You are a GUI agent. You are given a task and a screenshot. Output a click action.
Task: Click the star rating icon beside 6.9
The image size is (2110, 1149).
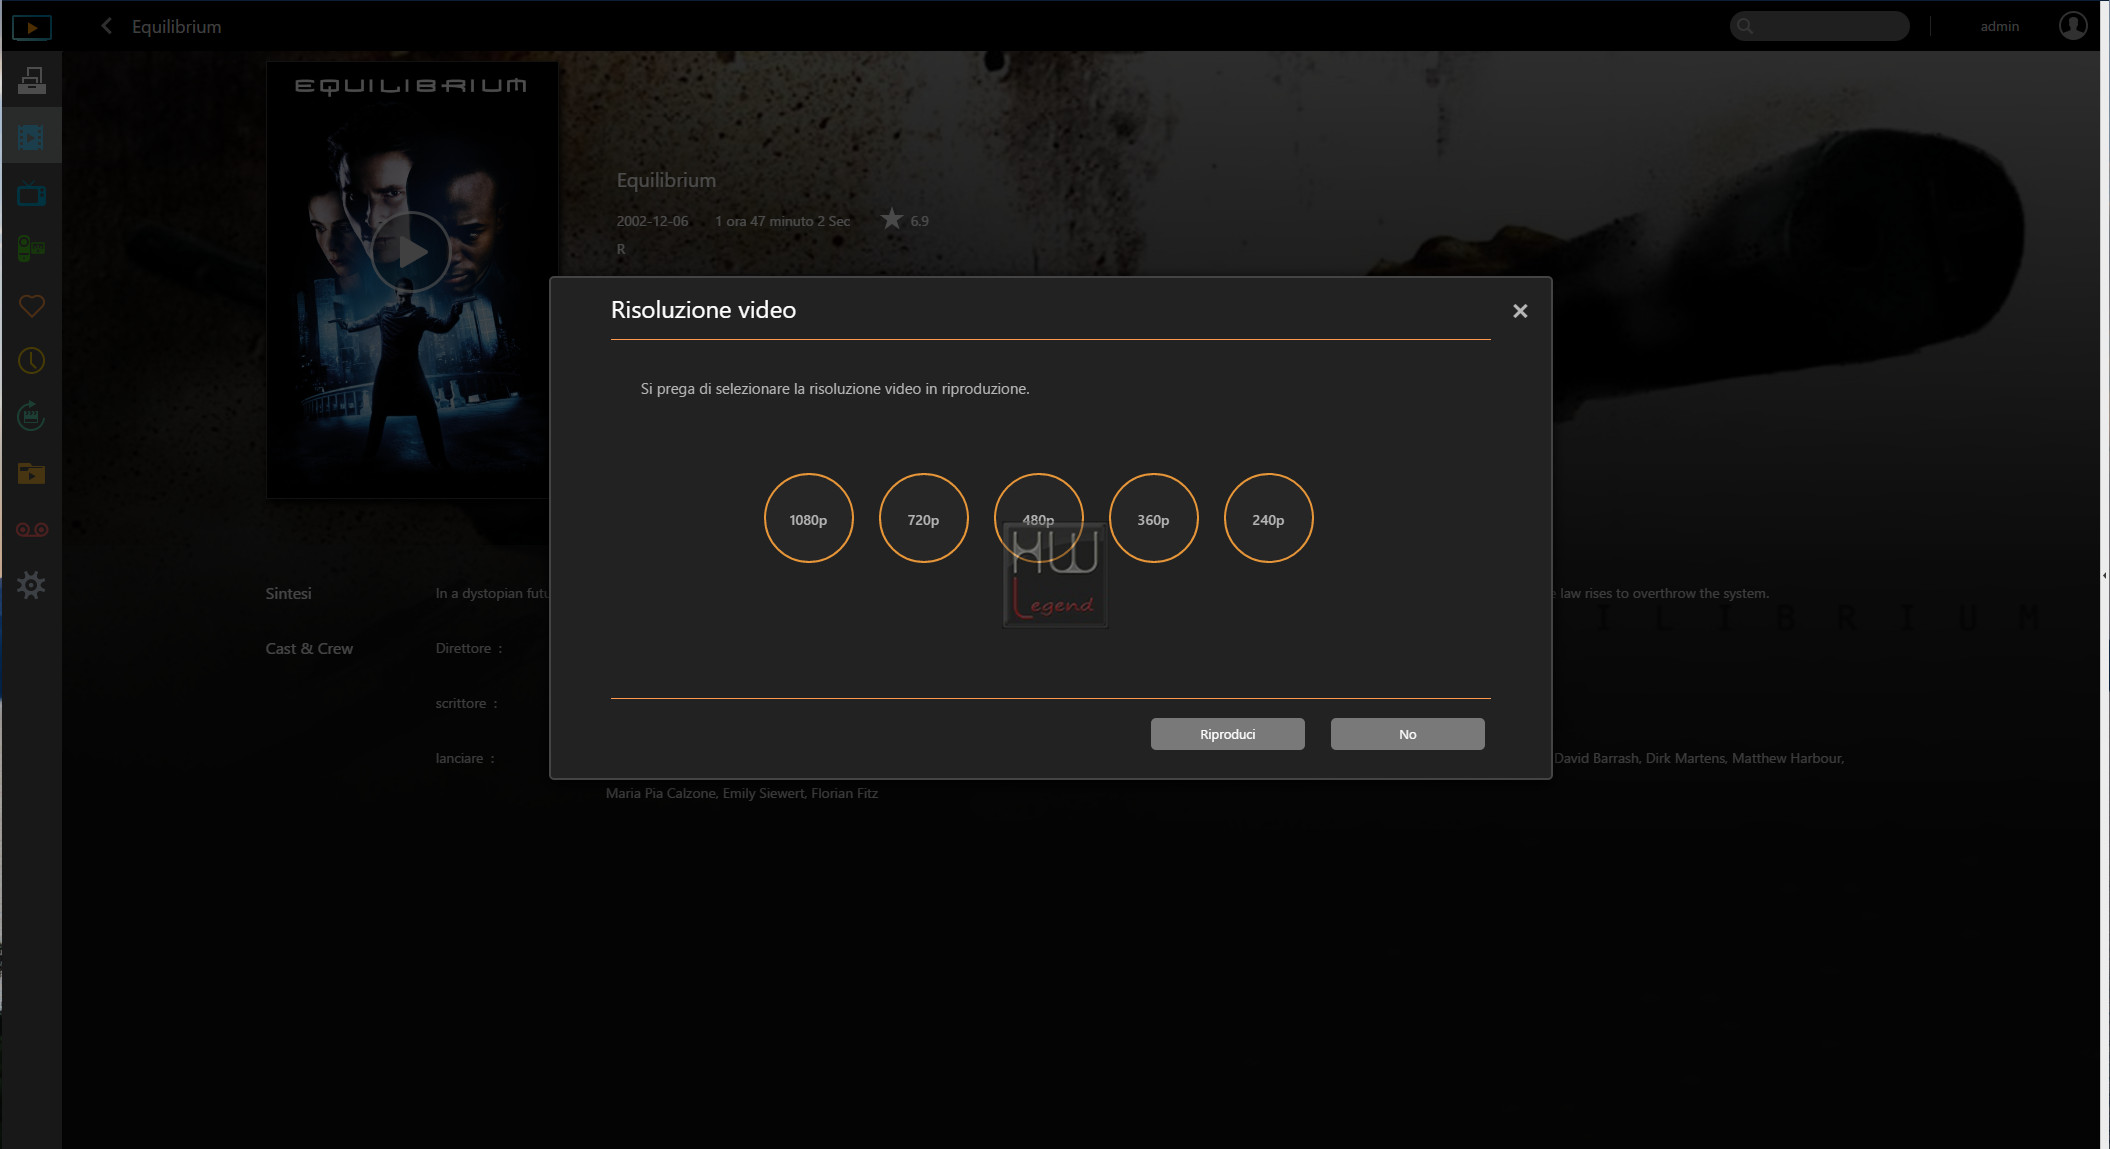click(x=891, y=218)
